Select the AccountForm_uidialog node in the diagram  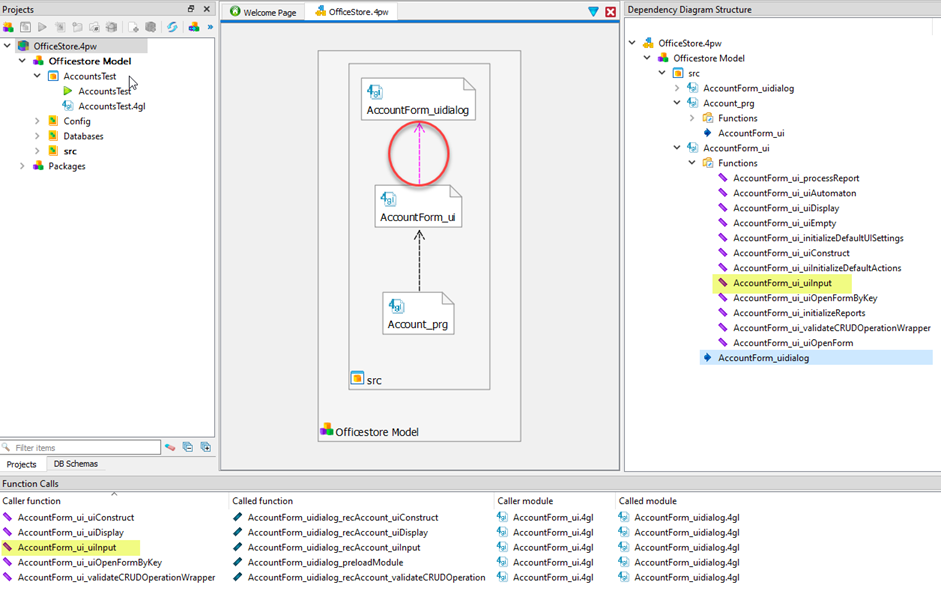coord(417,97)
